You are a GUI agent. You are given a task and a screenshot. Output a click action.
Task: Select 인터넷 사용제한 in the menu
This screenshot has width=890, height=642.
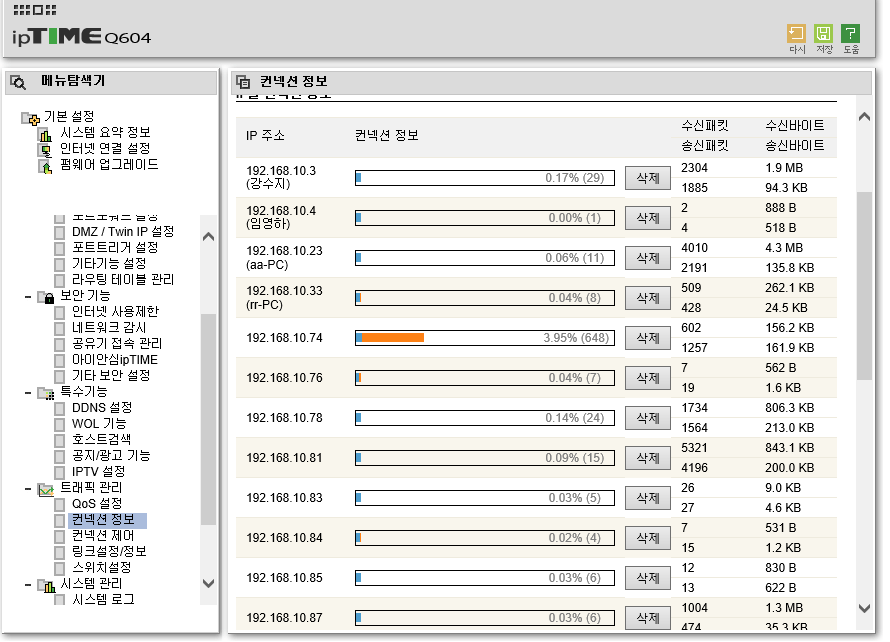(x=115, y=312)
